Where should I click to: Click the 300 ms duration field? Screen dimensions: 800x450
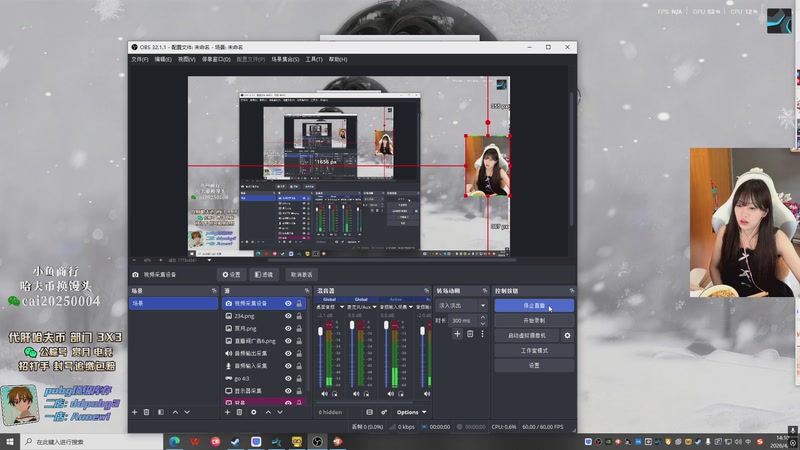463,321
